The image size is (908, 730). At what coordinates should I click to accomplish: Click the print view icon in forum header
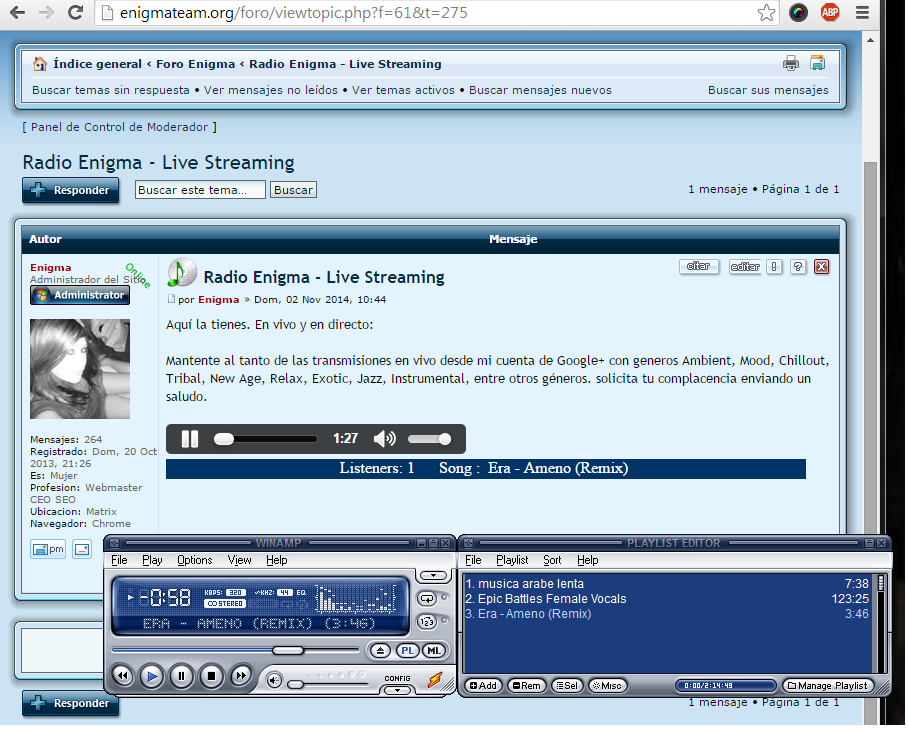pyautogui.click(x=791, y=64)
